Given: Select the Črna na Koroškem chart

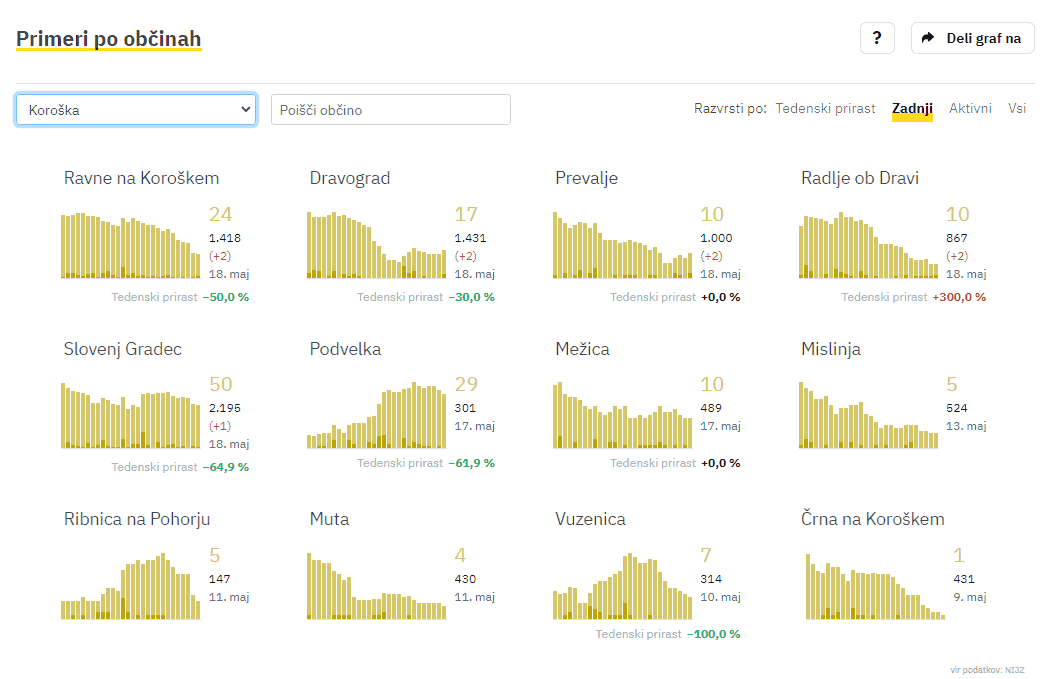Looking at the screenshot, I should click(875, 586).
